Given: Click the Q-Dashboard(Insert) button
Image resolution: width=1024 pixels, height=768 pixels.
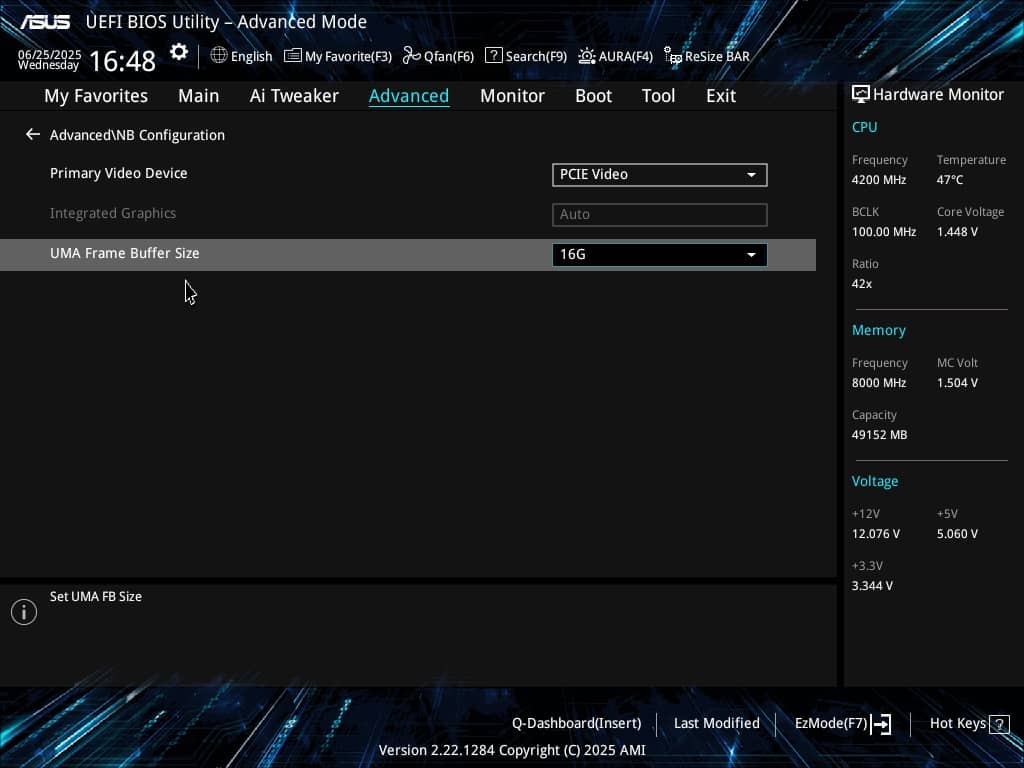Looking at the screenshot, I should (x=576, y=723).
